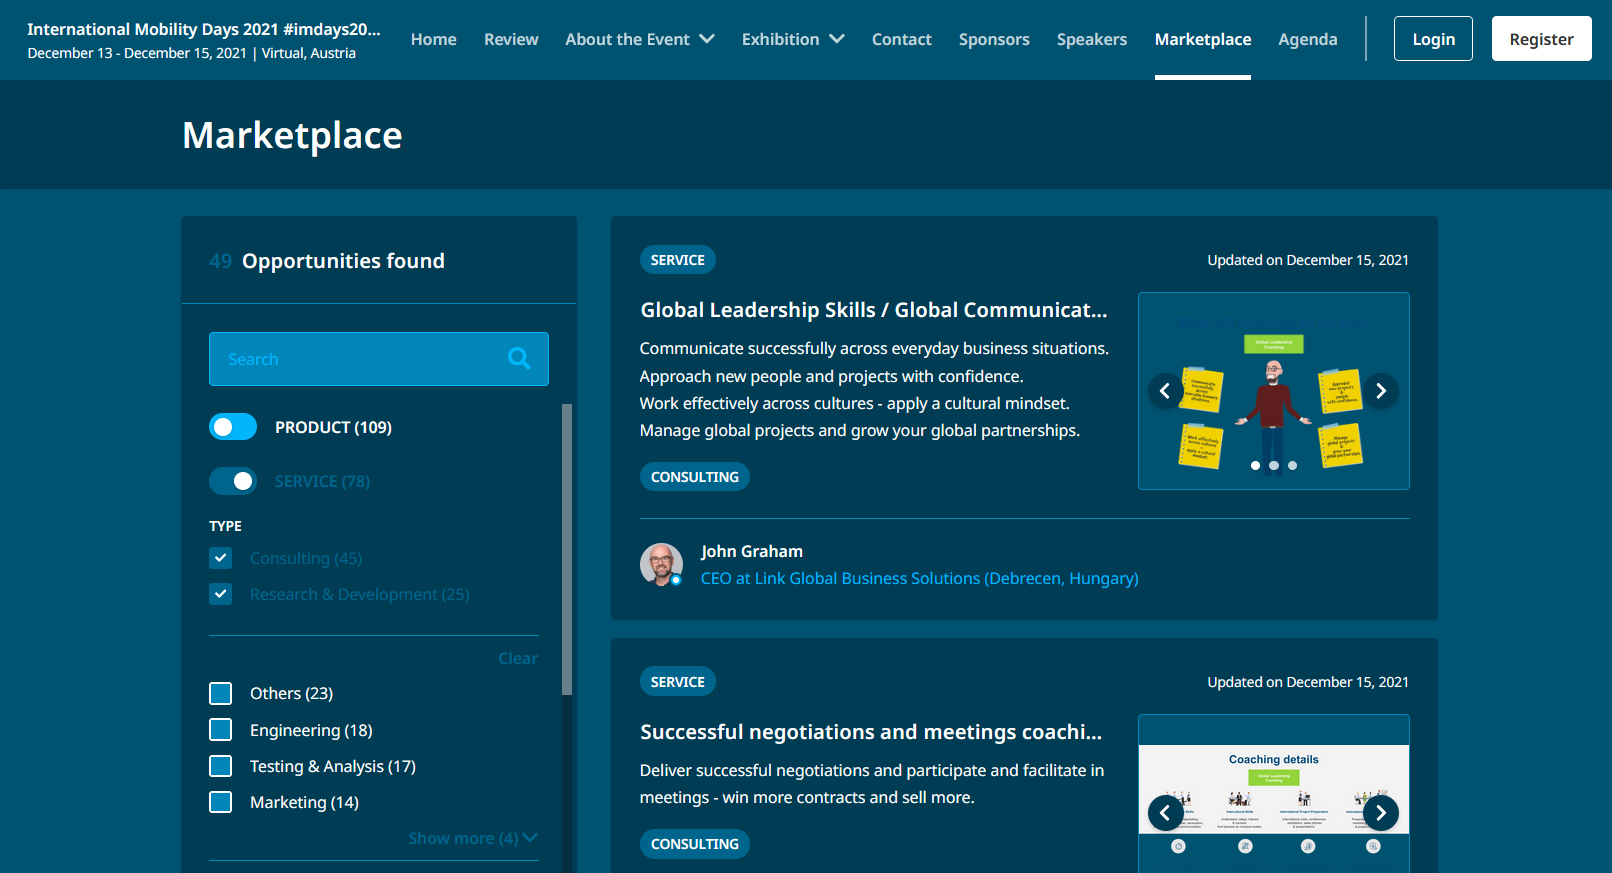Select the first carousel dot indicator
Screen dimensions: 1612x873
pyautogui.click(x=1255, y=466)
